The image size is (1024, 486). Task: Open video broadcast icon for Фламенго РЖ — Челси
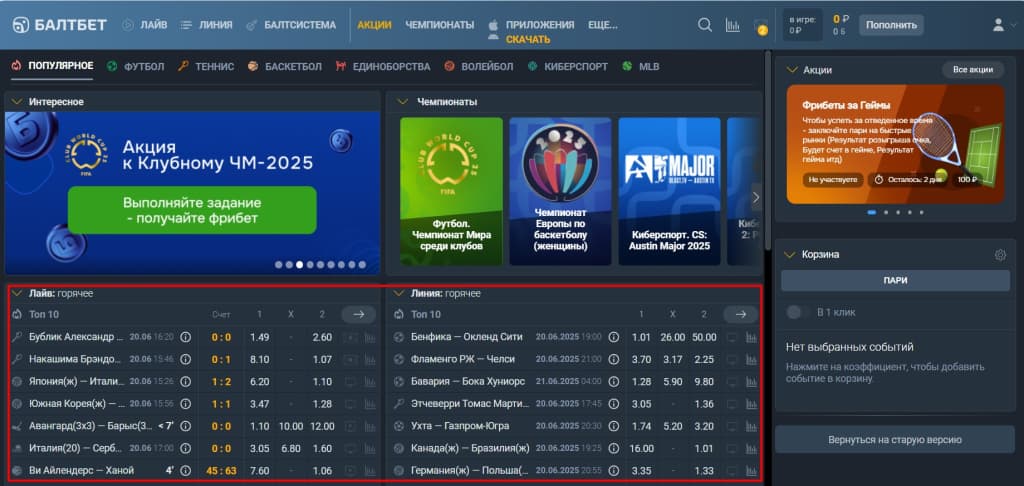(732, 359)
